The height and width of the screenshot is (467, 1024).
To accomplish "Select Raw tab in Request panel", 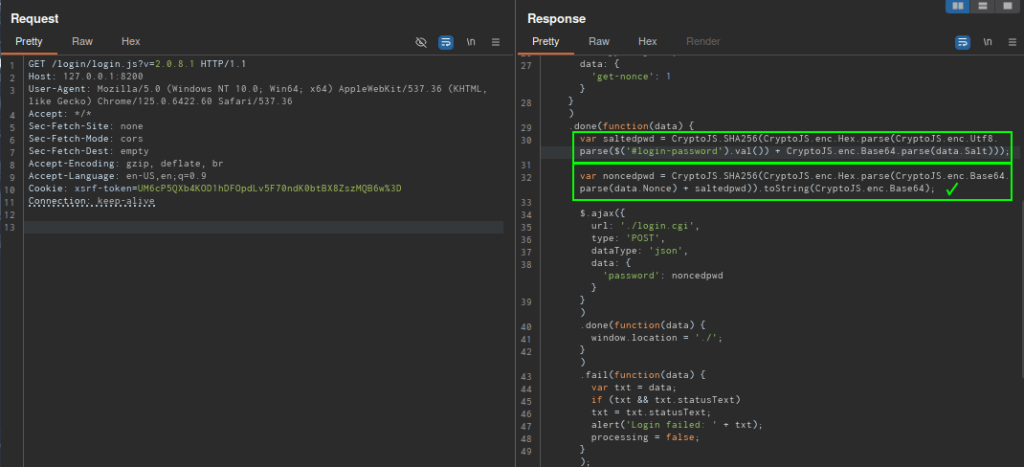I will [82, 42].
